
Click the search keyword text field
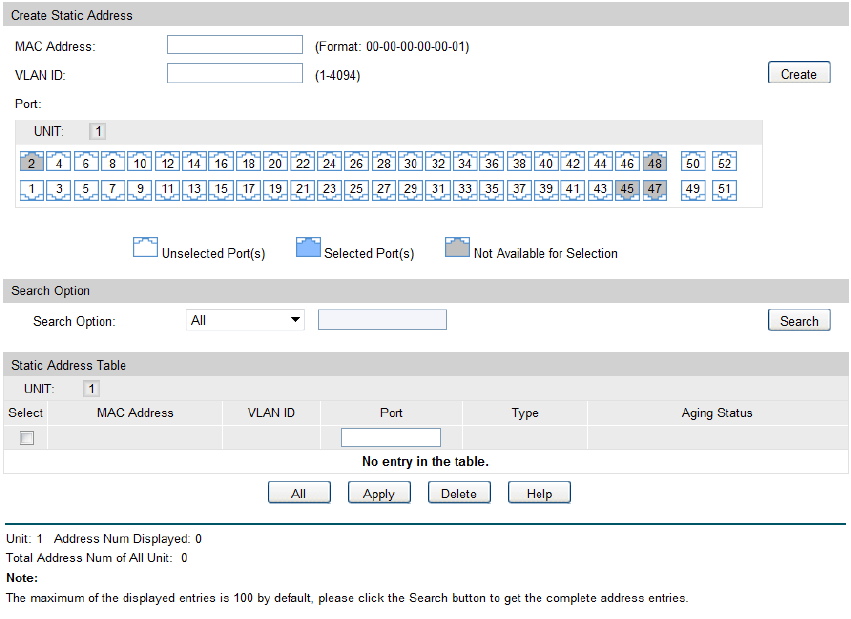[x=382, y=320]
